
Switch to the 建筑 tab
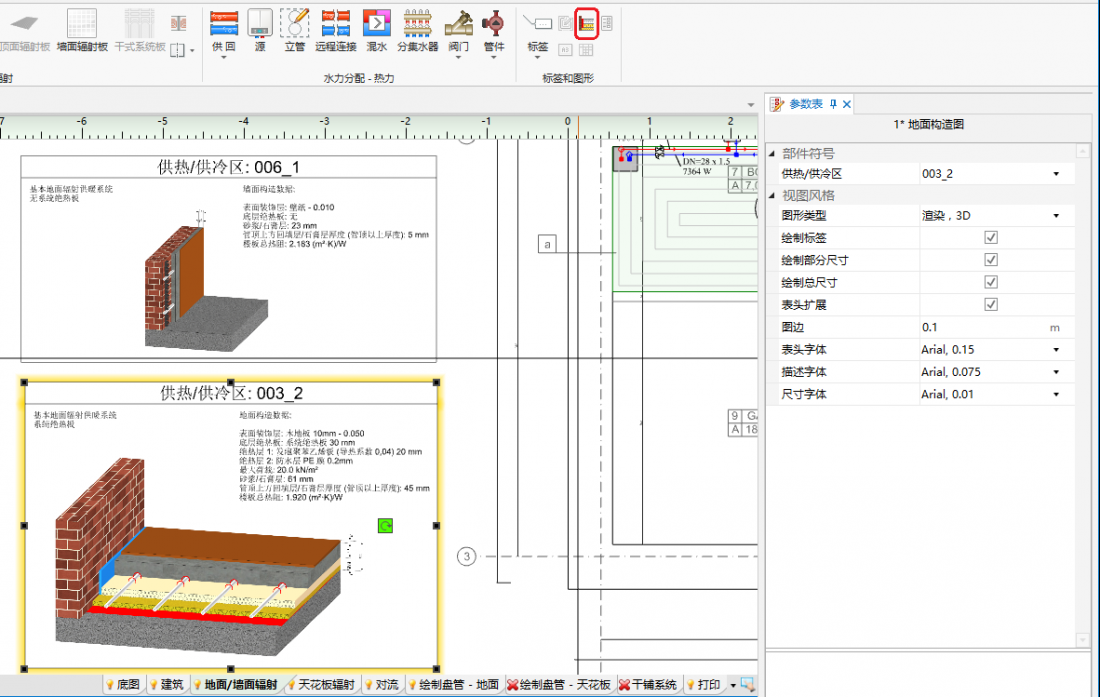[x=171, y=685]
